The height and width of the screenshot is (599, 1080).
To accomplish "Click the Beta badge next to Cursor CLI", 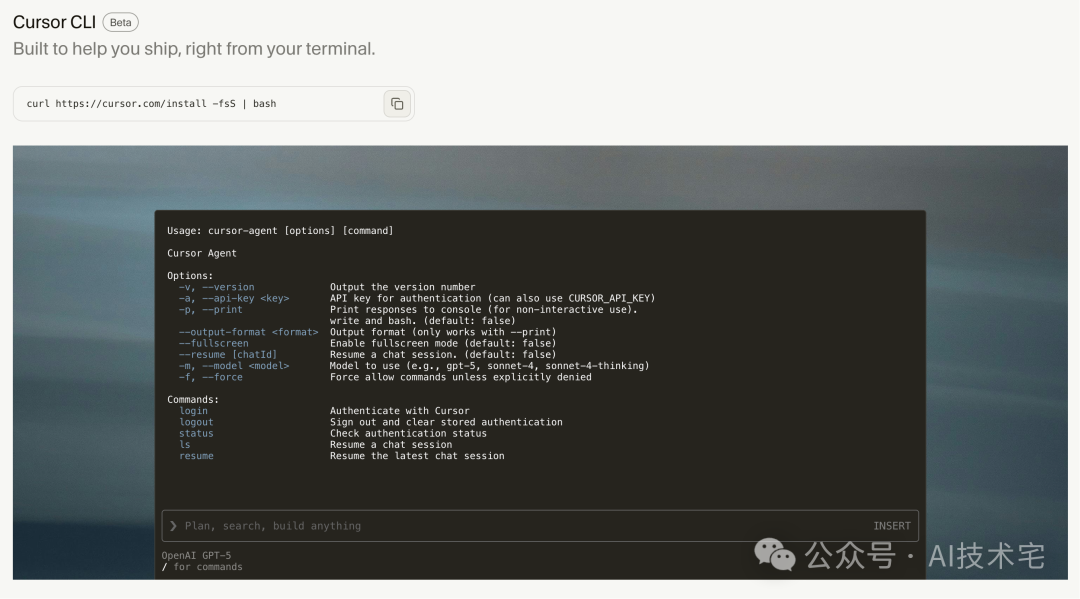I will pos(120,21).
